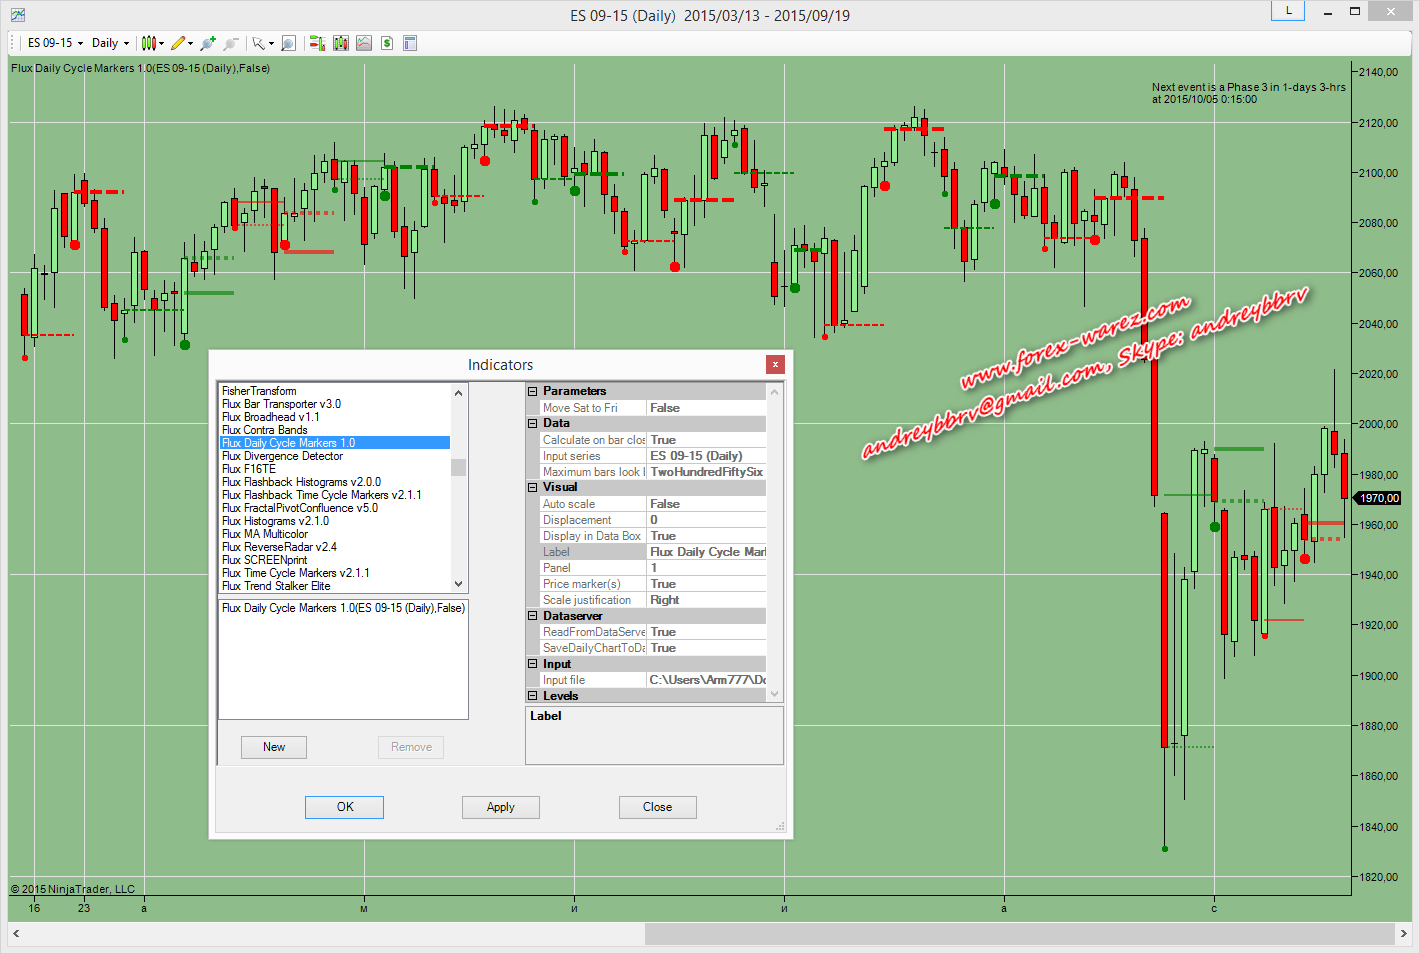Open the Indicators line chart icon

pos(364,43)
